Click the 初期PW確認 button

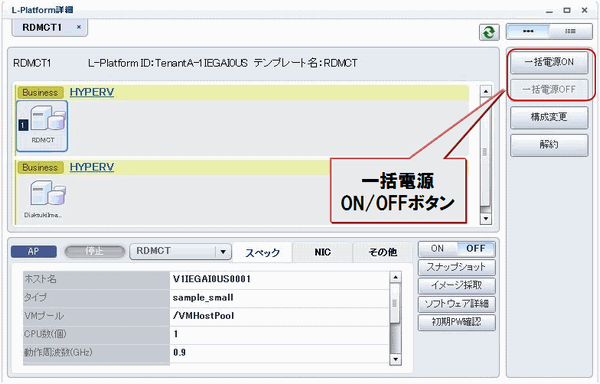coord(457,322)
